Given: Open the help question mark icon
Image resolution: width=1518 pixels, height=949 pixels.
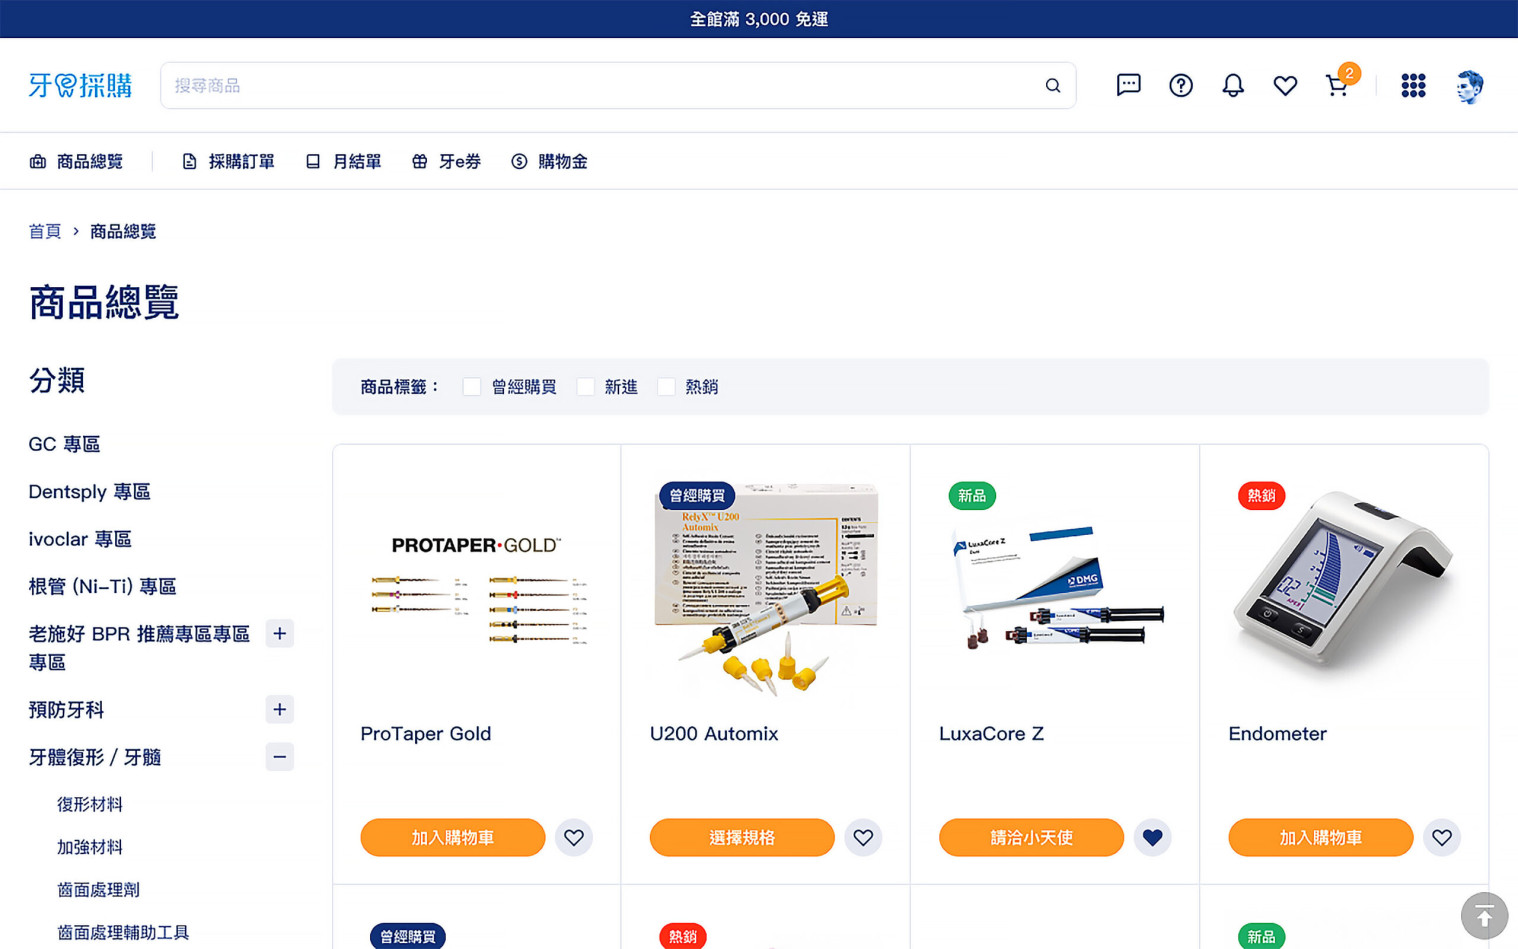Looking at the screenshot, I should point(1181,85).
